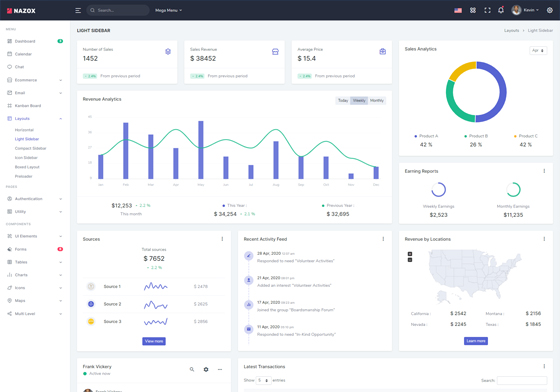
Task: Open Recent Activity Feed options menu
Action: pyautogui.click(x=383, y=239)
